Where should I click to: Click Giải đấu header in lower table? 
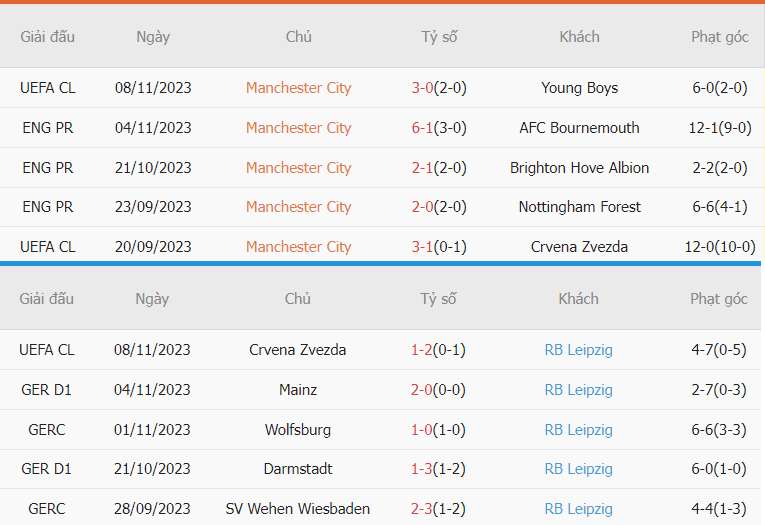click(46, 299)
